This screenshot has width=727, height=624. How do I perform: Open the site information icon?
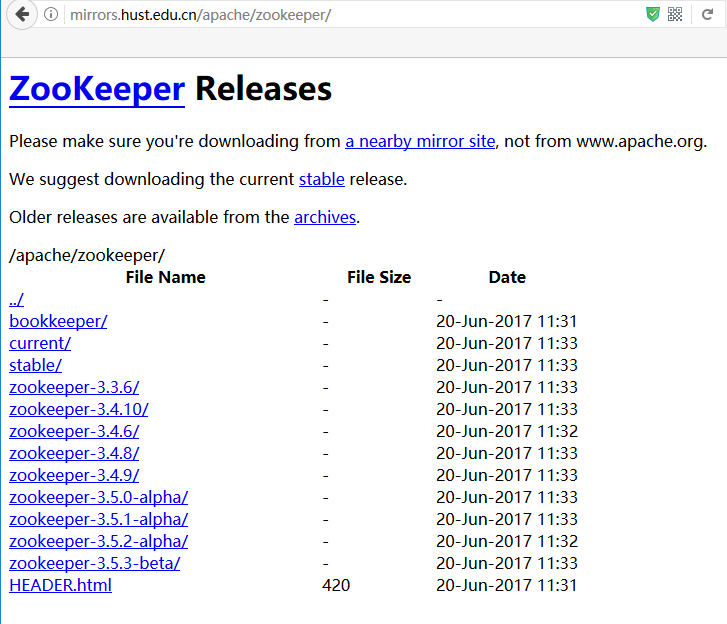point(51,14)
